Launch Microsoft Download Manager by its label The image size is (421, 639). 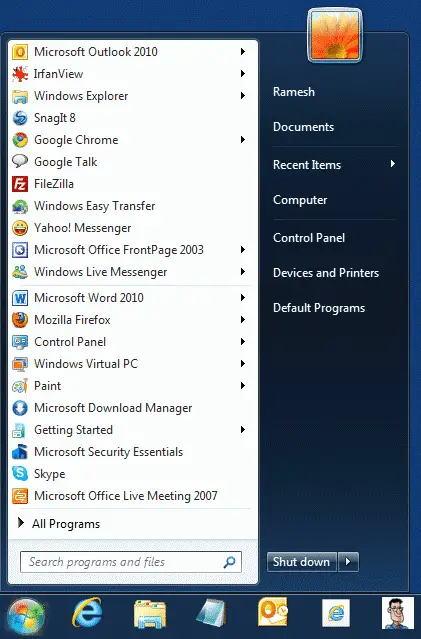113,408
